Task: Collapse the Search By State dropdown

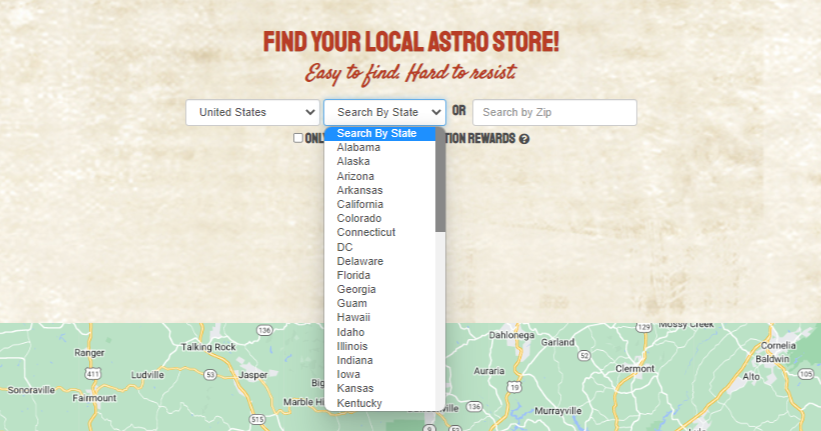Action: [x=384, y=112]
